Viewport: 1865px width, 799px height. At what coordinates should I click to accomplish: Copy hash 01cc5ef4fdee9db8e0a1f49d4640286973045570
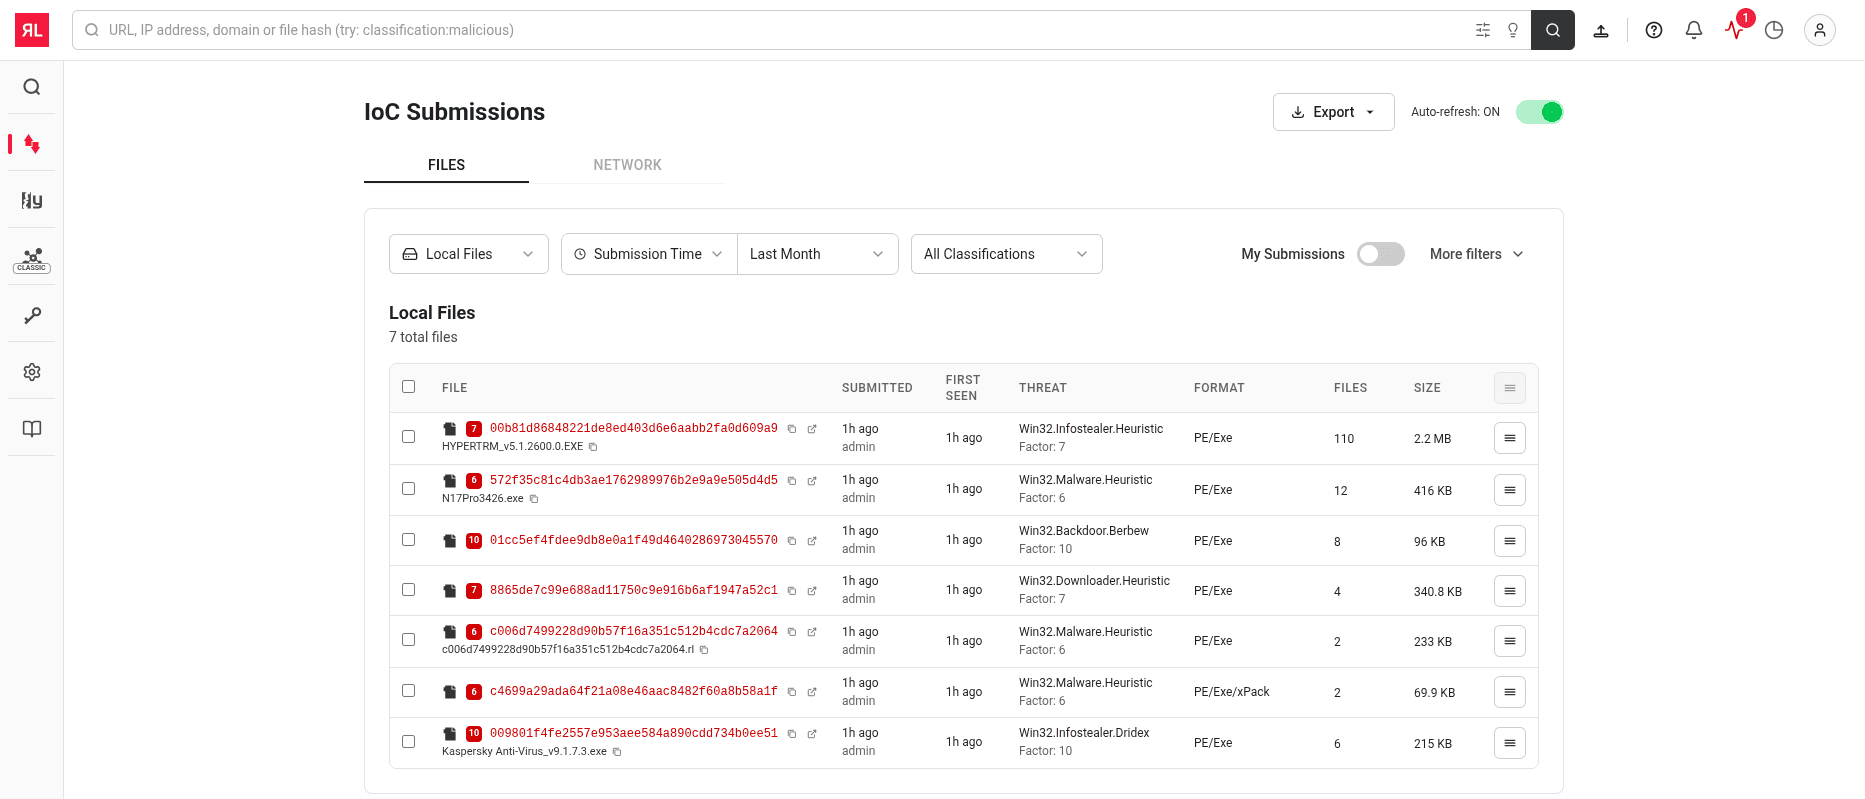792,541
